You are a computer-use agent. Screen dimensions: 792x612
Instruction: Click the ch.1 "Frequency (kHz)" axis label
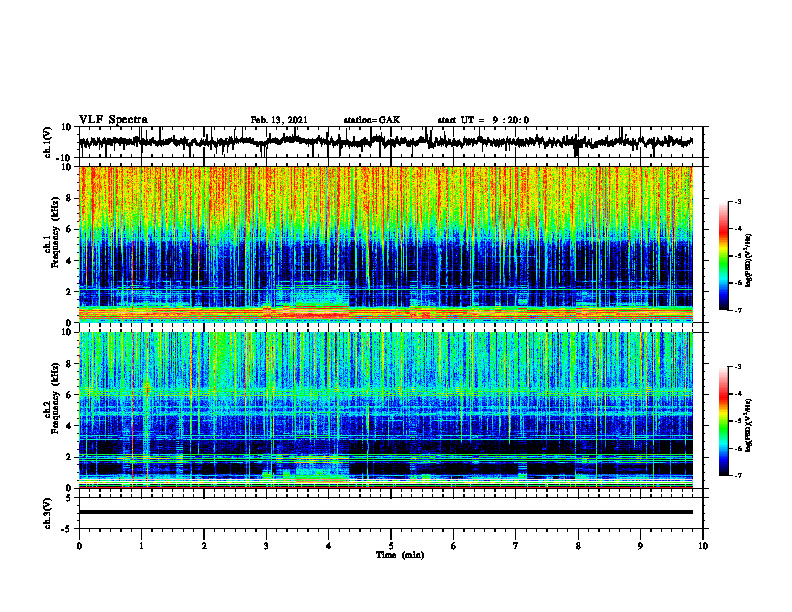coord(55,232)
